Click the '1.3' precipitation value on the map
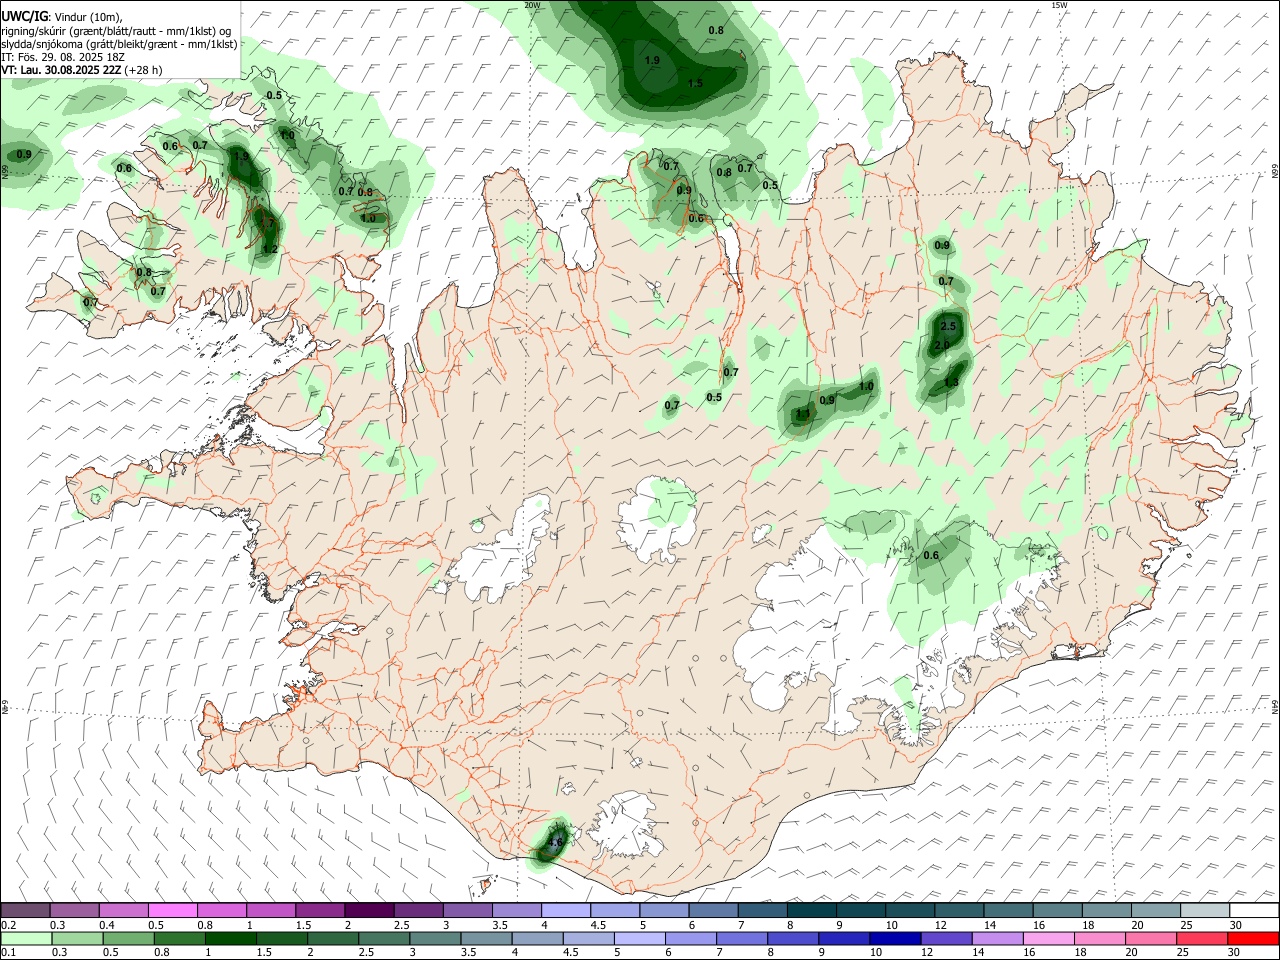The height and width of the screenshot is (960, 1280). point(950,382)
